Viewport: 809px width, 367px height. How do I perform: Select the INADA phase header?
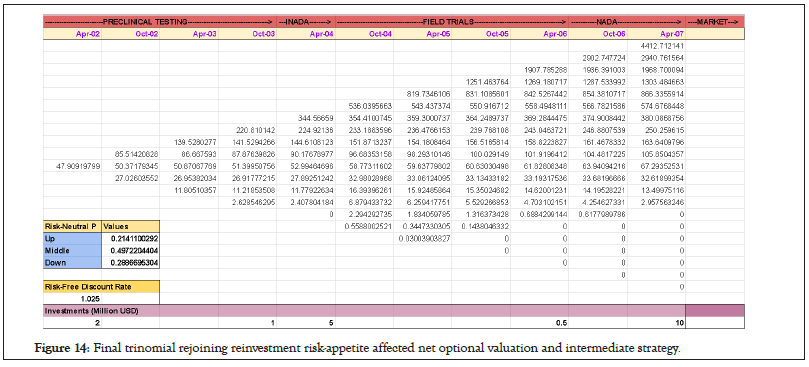[x=306, y=22]
